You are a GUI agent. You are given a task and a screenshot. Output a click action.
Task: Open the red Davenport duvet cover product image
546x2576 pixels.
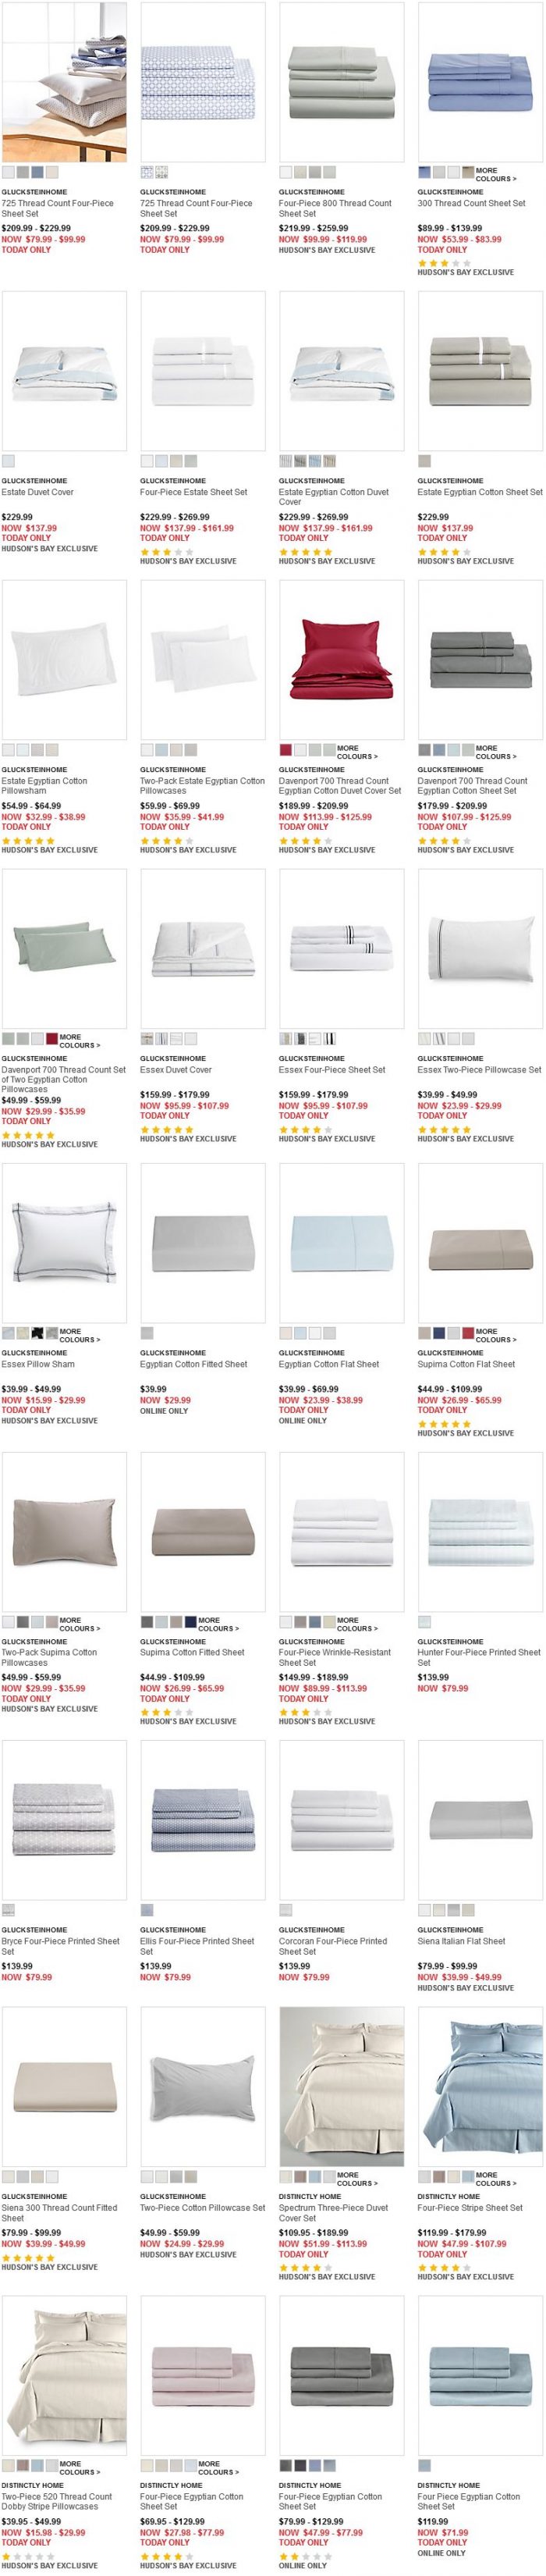[341, 659]
